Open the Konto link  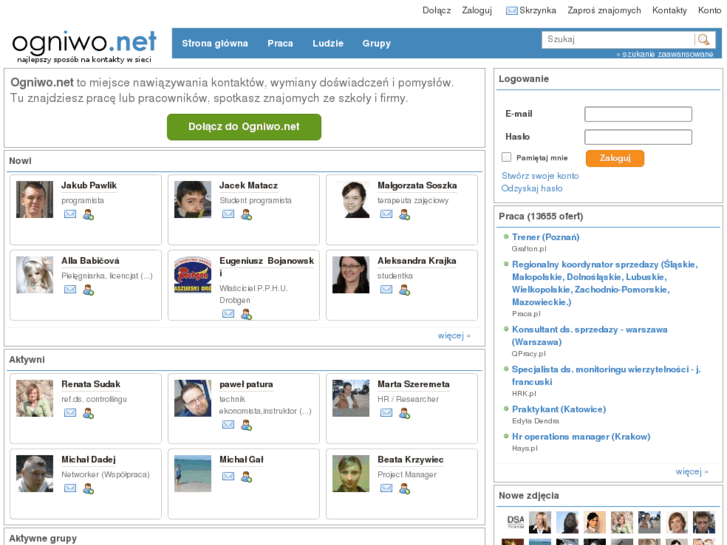pos(709,10)
